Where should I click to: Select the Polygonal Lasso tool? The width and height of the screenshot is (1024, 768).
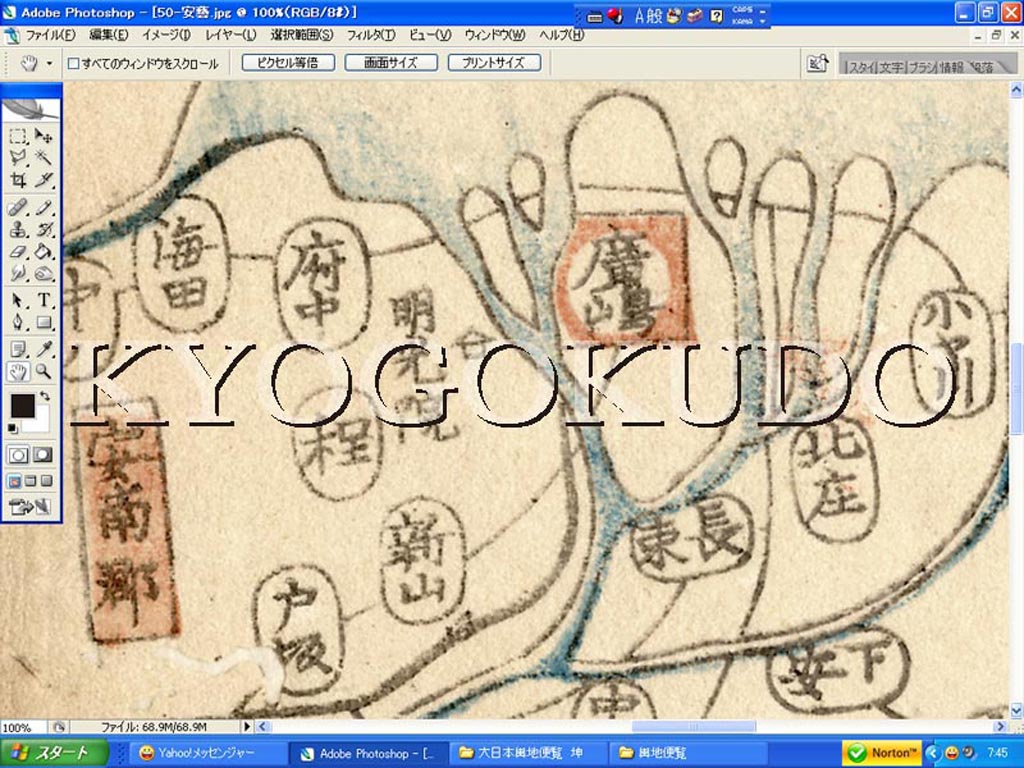[18, 157]
